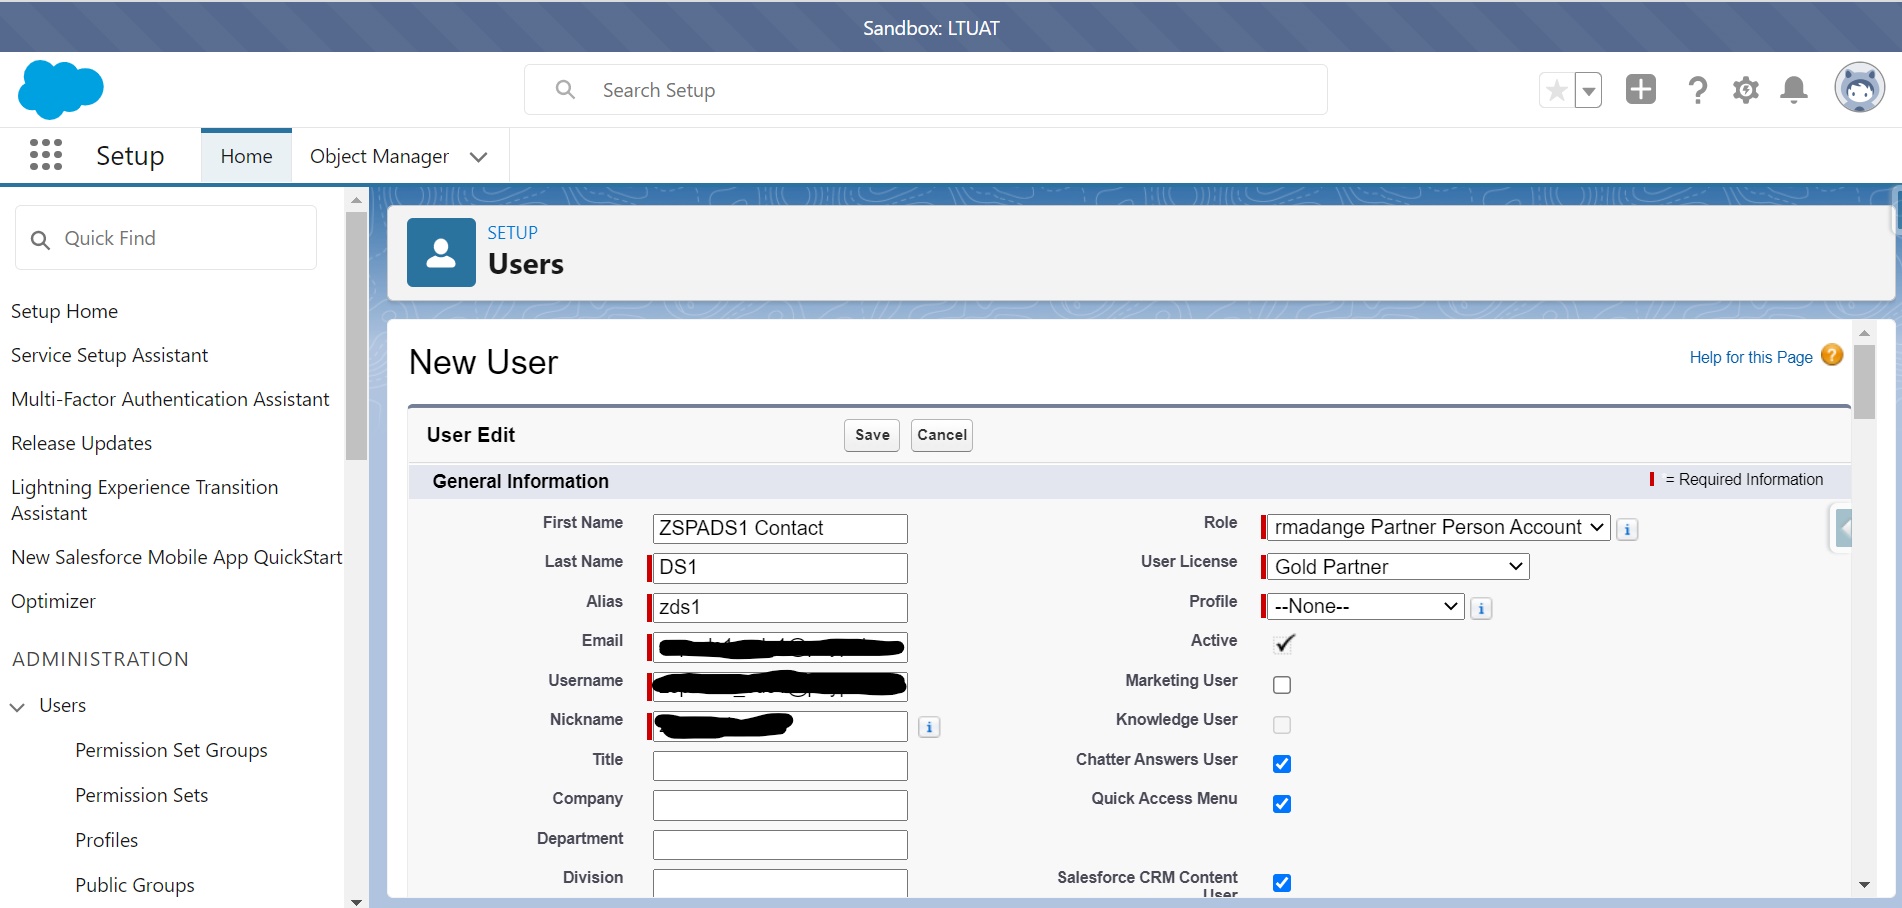This screenshot has width=1902, height=908.
Task: Click the form scrollbar down arrow
Action: point(1864,885)
